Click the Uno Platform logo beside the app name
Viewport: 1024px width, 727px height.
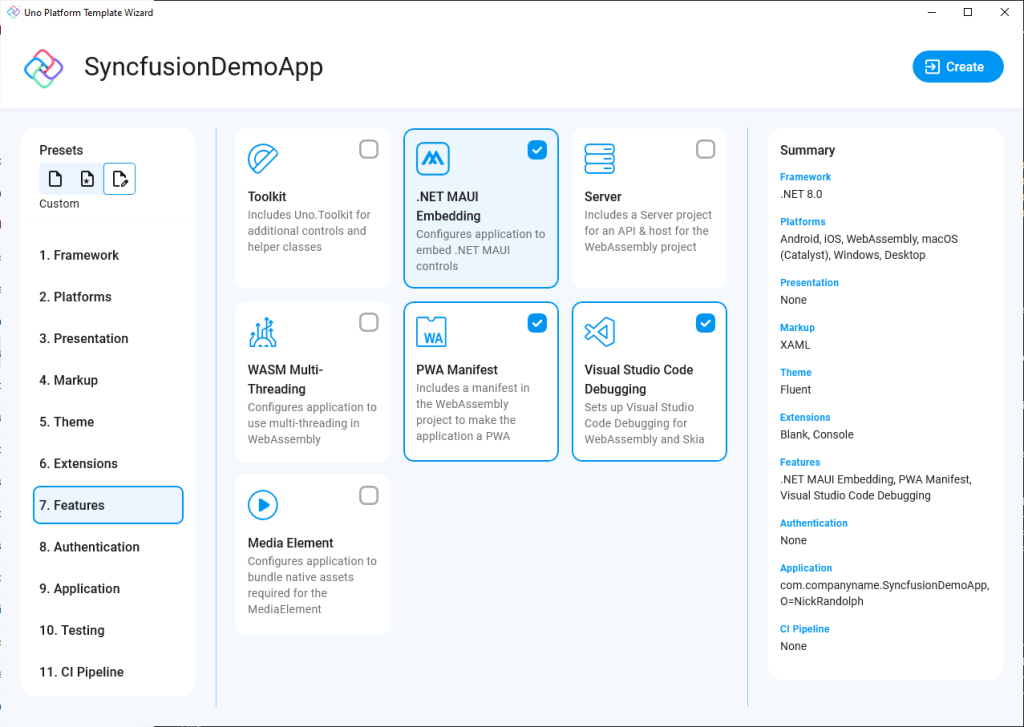pos(45,66)
